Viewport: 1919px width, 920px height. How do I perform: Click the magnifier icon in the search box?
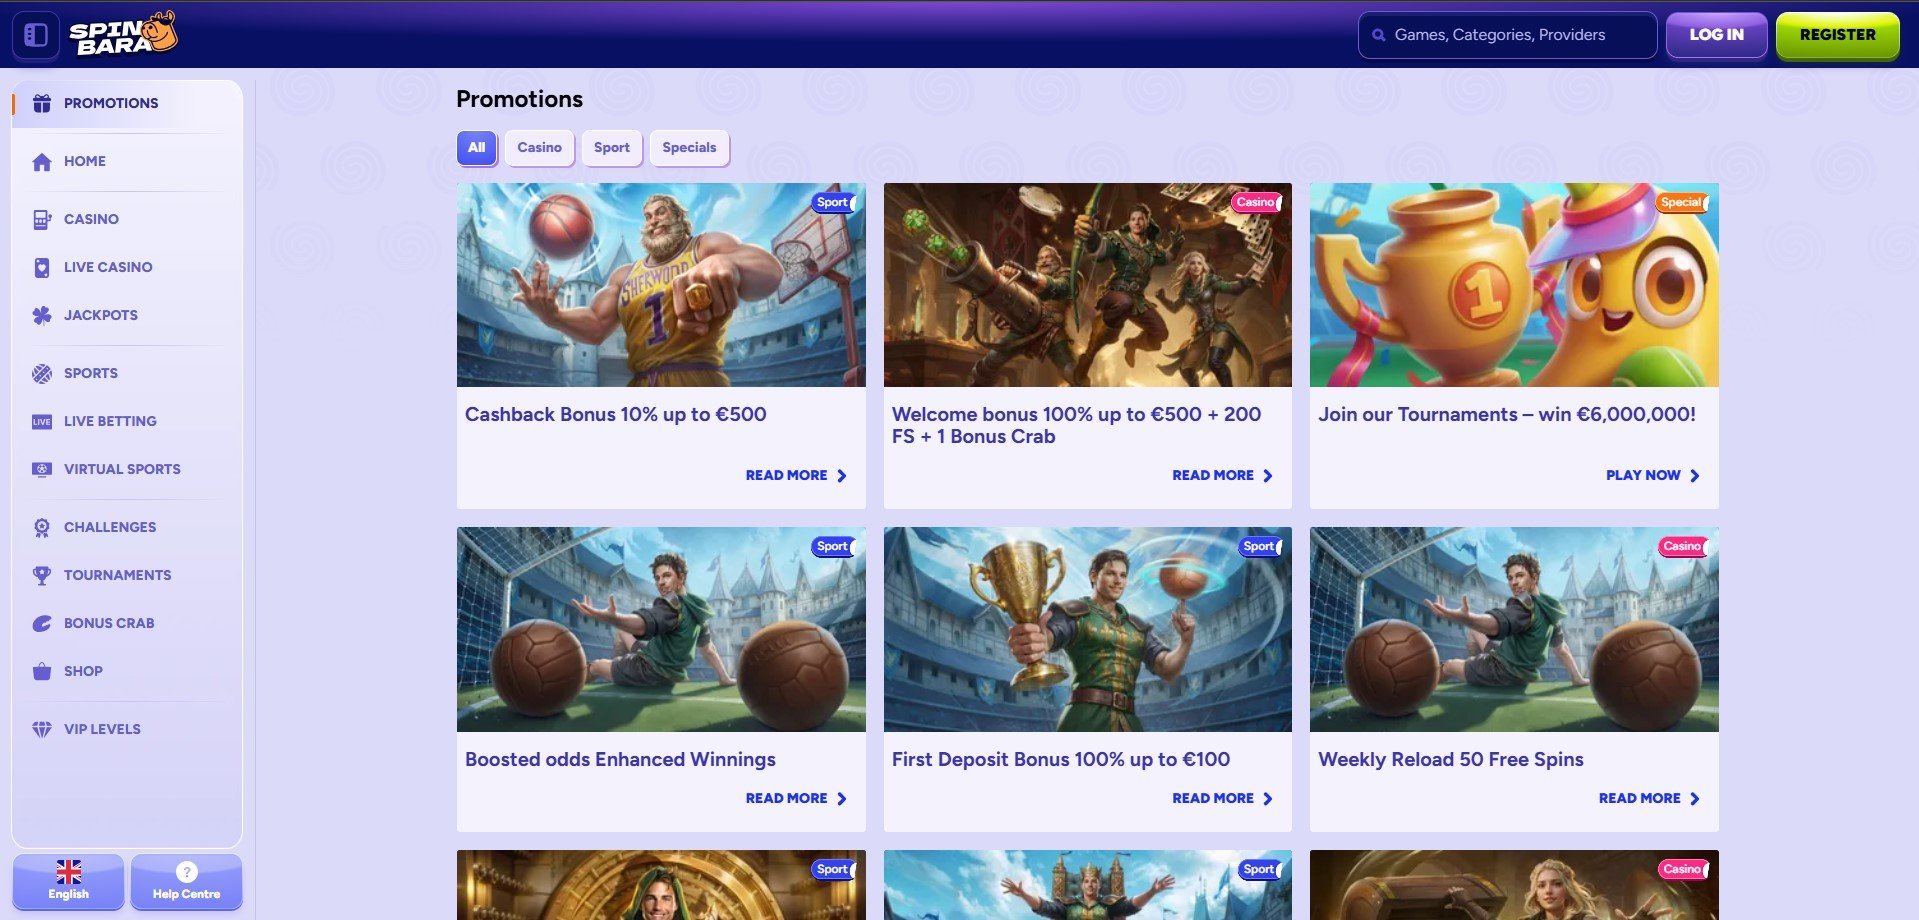pyautogui.click(x=1379, y=35)
